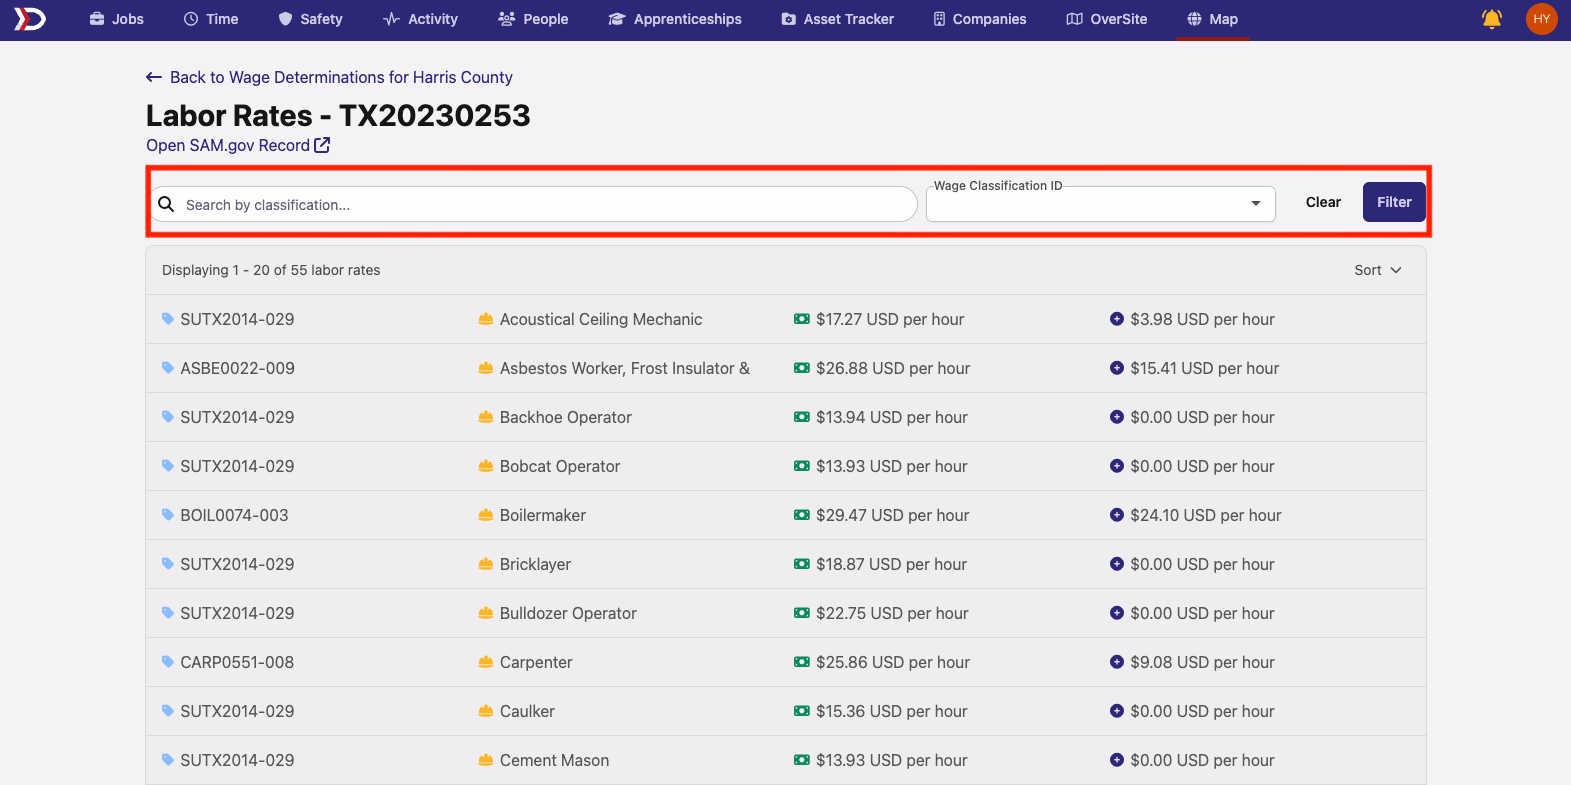Click plus icon next to $9.08 USD
Image resolution: width=1571 pixels, height=785 pixels.
(x=1117, y=662)
